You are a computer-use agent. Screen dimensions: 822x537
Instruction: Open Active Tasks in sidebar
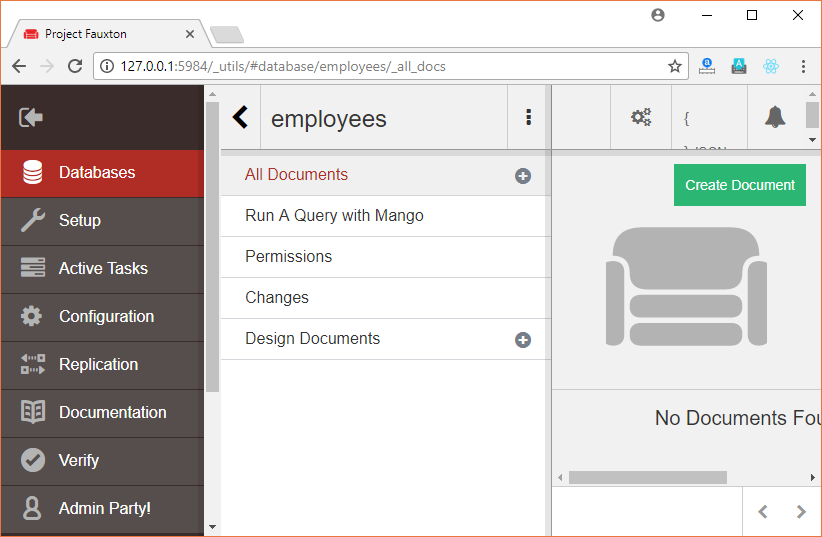(102, 269)
